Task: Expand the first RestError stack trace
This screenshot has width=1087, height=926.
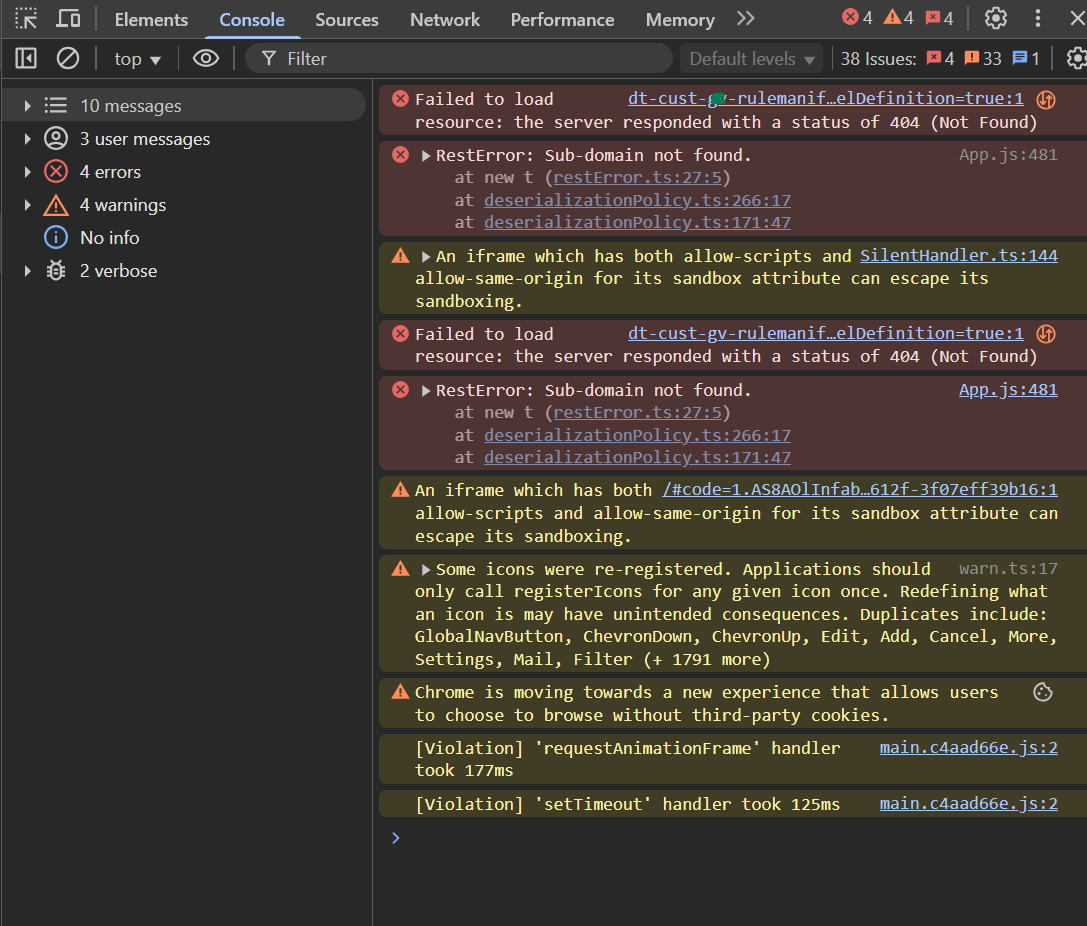Action: pos(426,156)
